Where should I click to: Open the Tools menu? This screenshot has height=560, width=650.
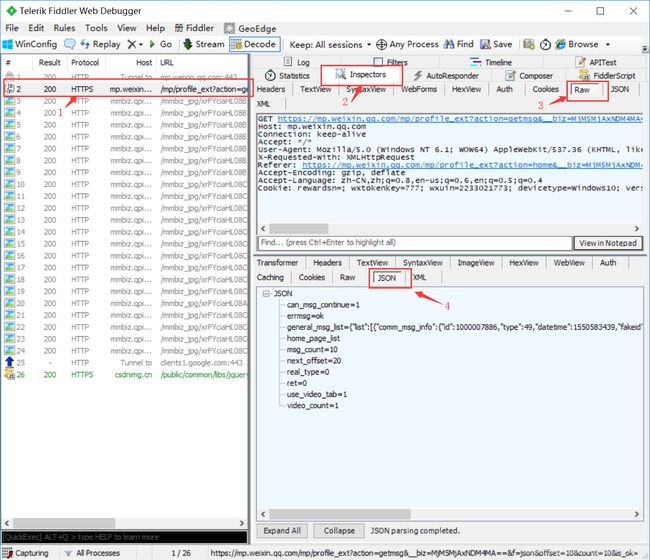click(x=96, y=28)
